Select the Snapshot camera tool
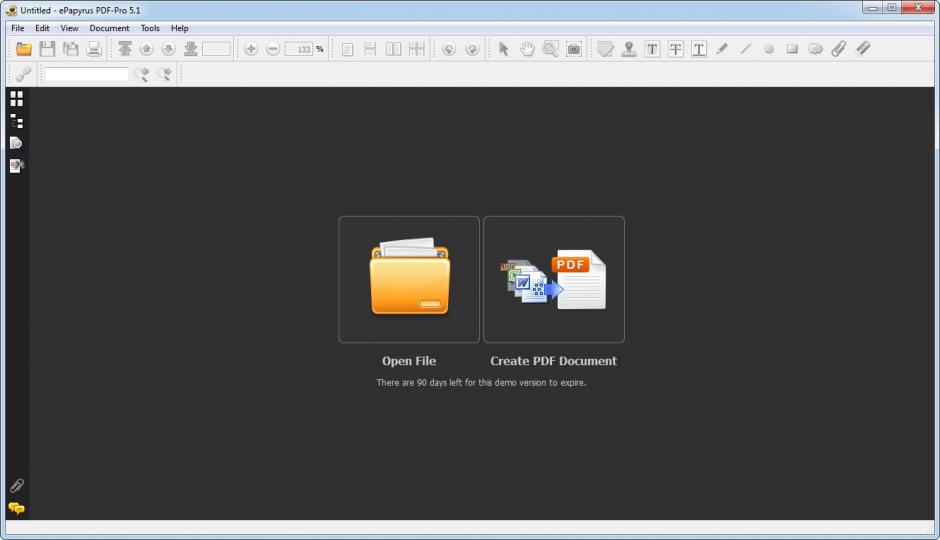 pyautogui.click(x=574, y=49)
